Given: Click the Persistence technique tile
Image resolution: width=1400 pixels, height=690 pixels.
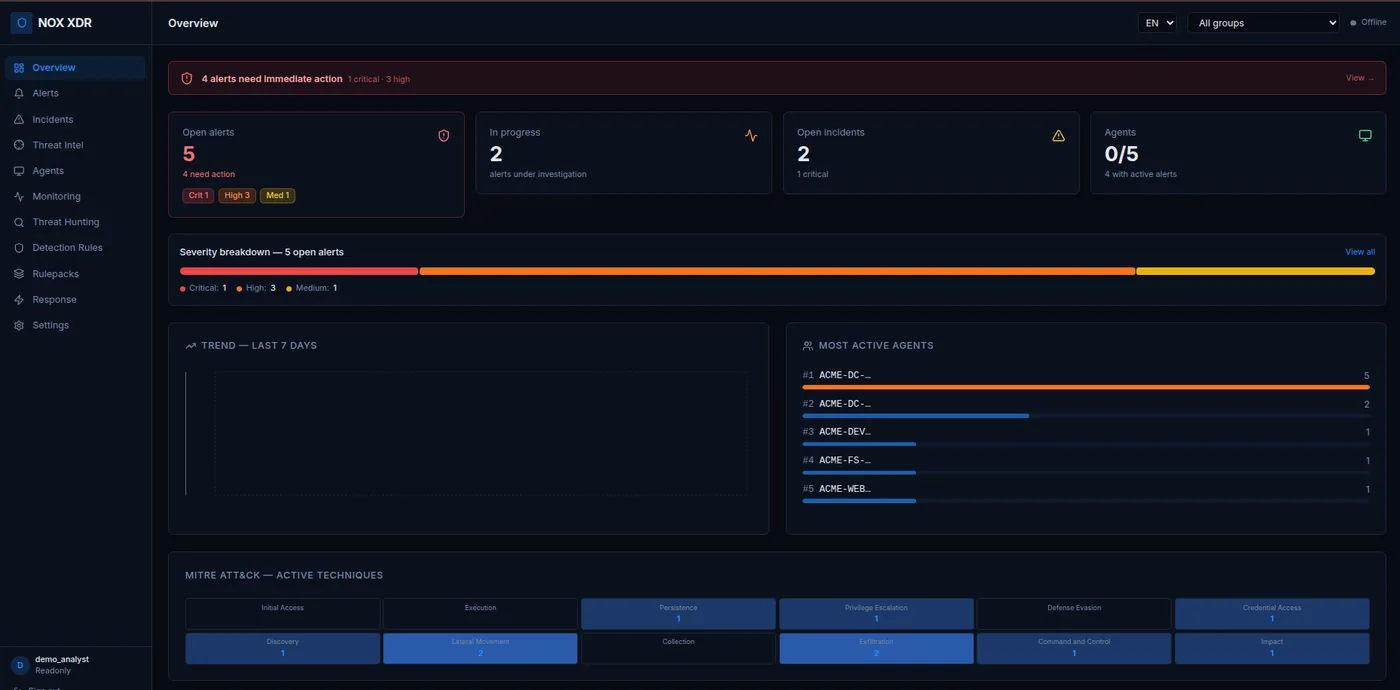Looking at the screenshot, I should click(x=678, y=614).
